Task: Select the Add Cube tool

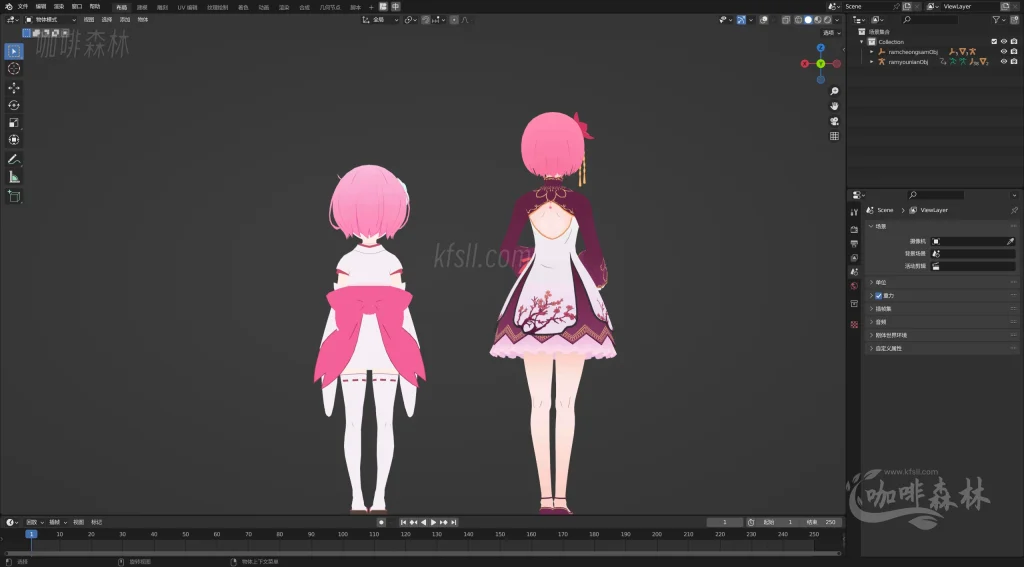Action: (x=14, y=196)
